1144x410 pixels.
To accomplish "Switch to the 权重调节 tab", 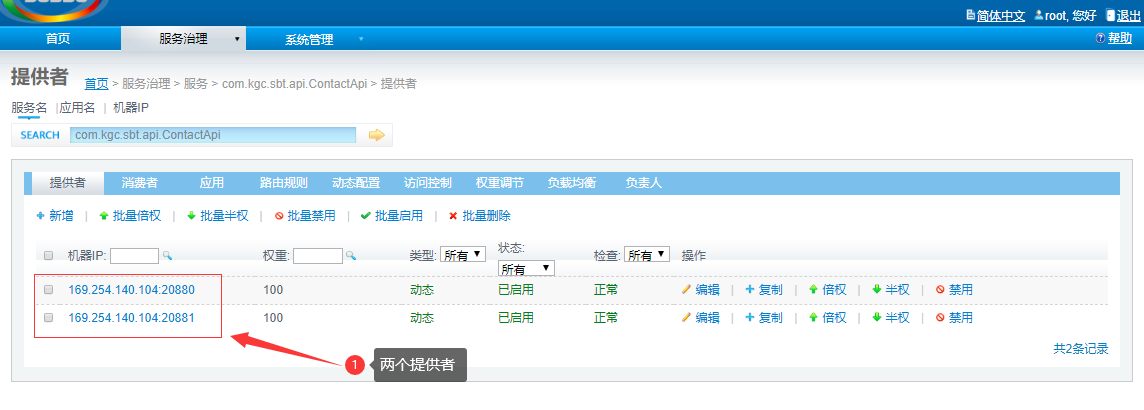I will click(x=500, y=182).
